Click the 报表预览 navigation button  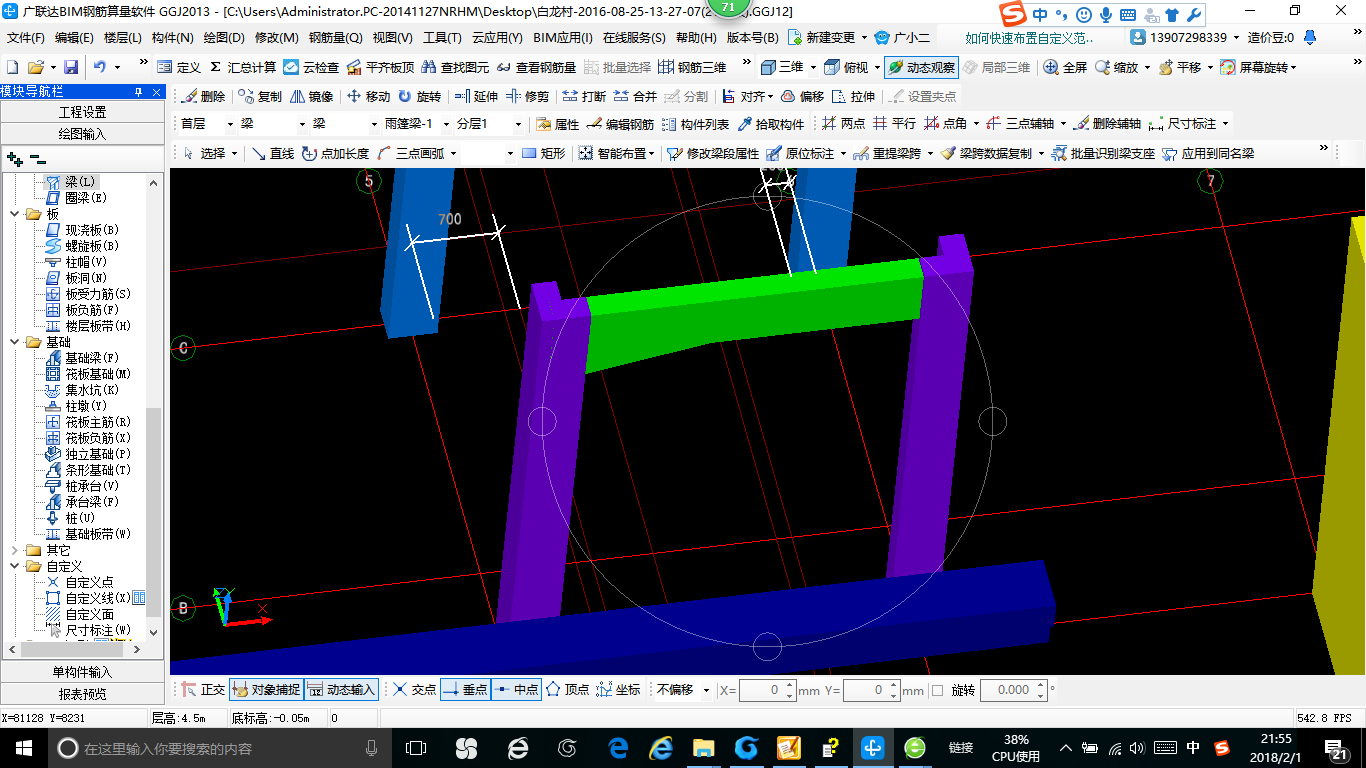tap(82, 693)
